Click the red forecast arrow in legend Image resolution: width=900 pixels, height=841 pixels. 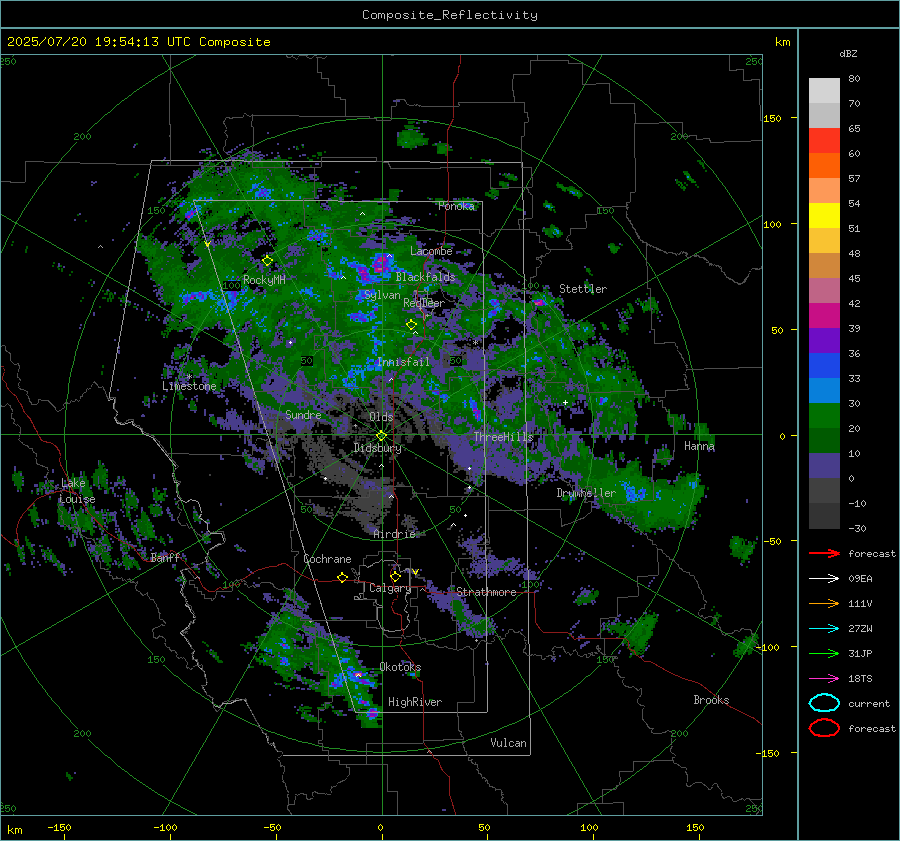pos(824,553)
